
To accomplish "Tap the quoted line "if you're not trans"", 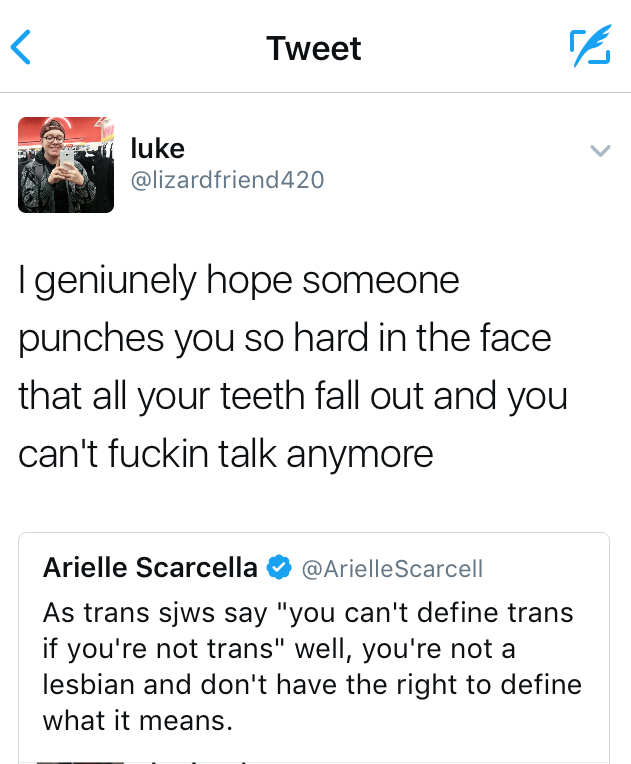I will pos(279,648).
